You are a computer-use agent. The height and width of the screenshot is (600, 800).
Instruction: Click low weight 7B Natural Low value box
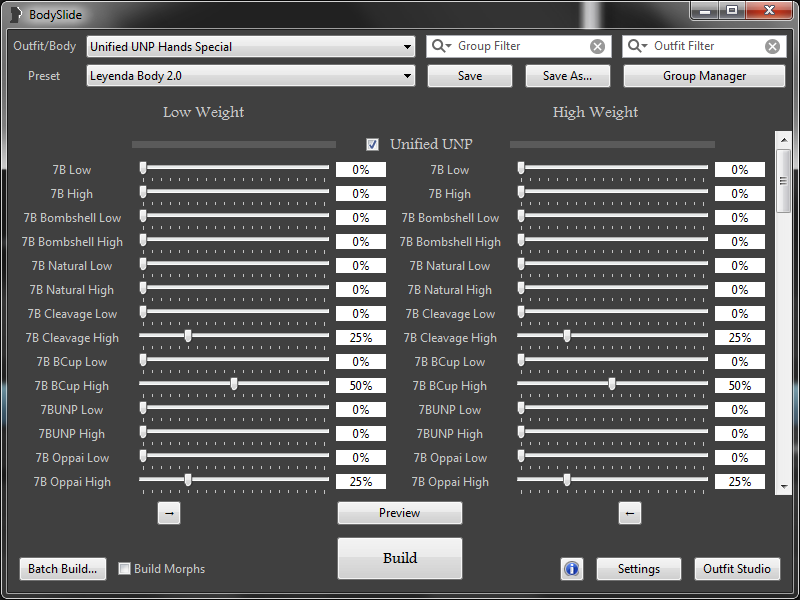(361, 266)
